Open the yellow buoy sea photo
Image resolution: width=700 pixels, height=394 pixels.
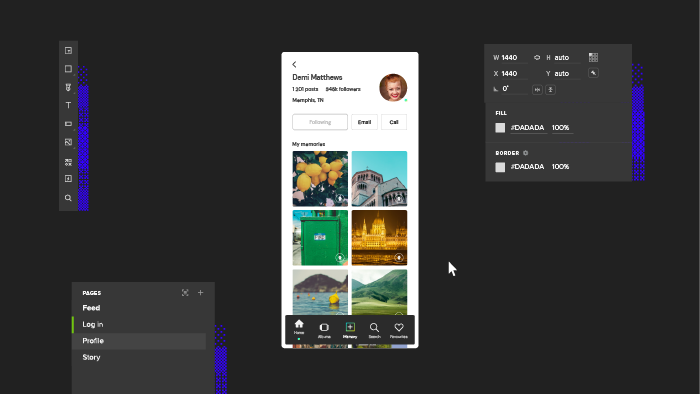tap(320, 292)
